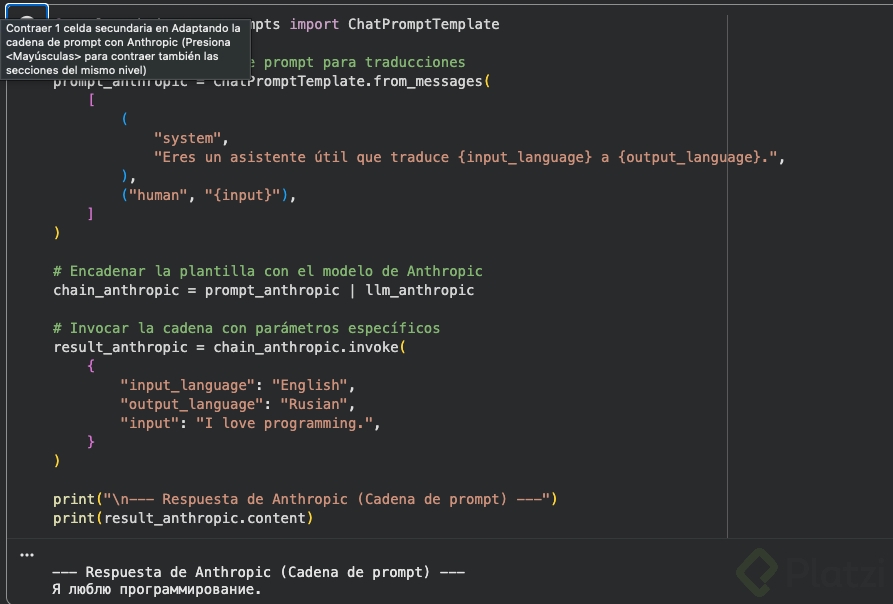
Task: Click the "Respuesta de Anthropic" output line
Action: 258,572
